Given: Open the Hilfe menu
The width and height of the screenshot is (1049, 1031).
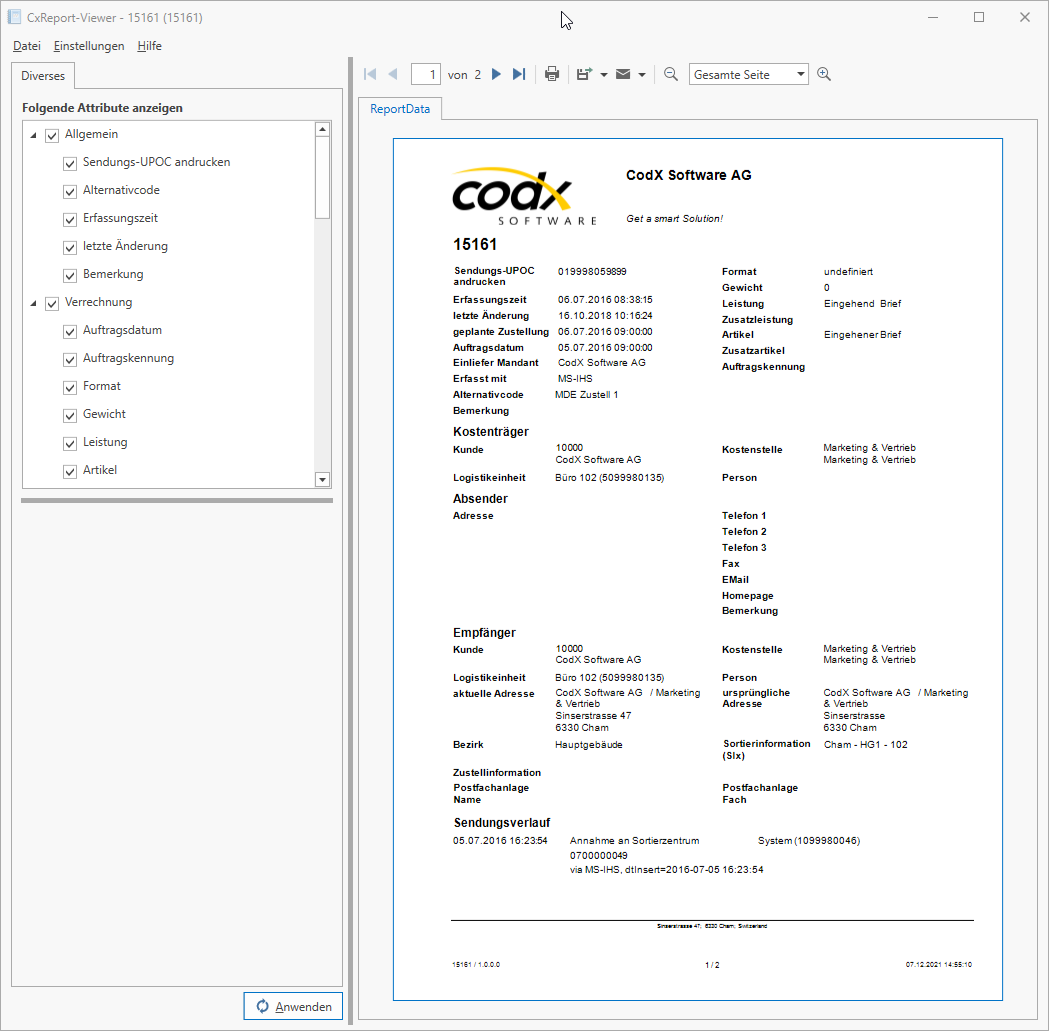Looking at the screenshot, I should pyautogui.click(x=149, y=45).
